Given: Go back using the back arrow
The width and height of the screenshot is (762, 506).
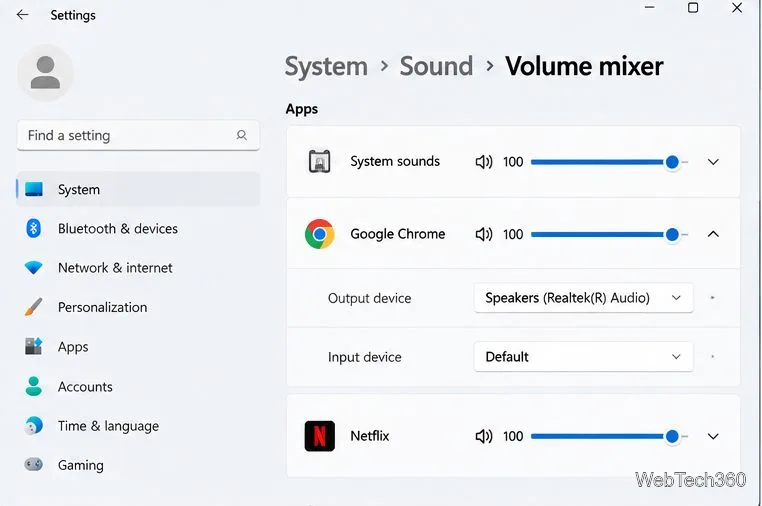Looking at the screenshot, I should (x=22, y=15).
